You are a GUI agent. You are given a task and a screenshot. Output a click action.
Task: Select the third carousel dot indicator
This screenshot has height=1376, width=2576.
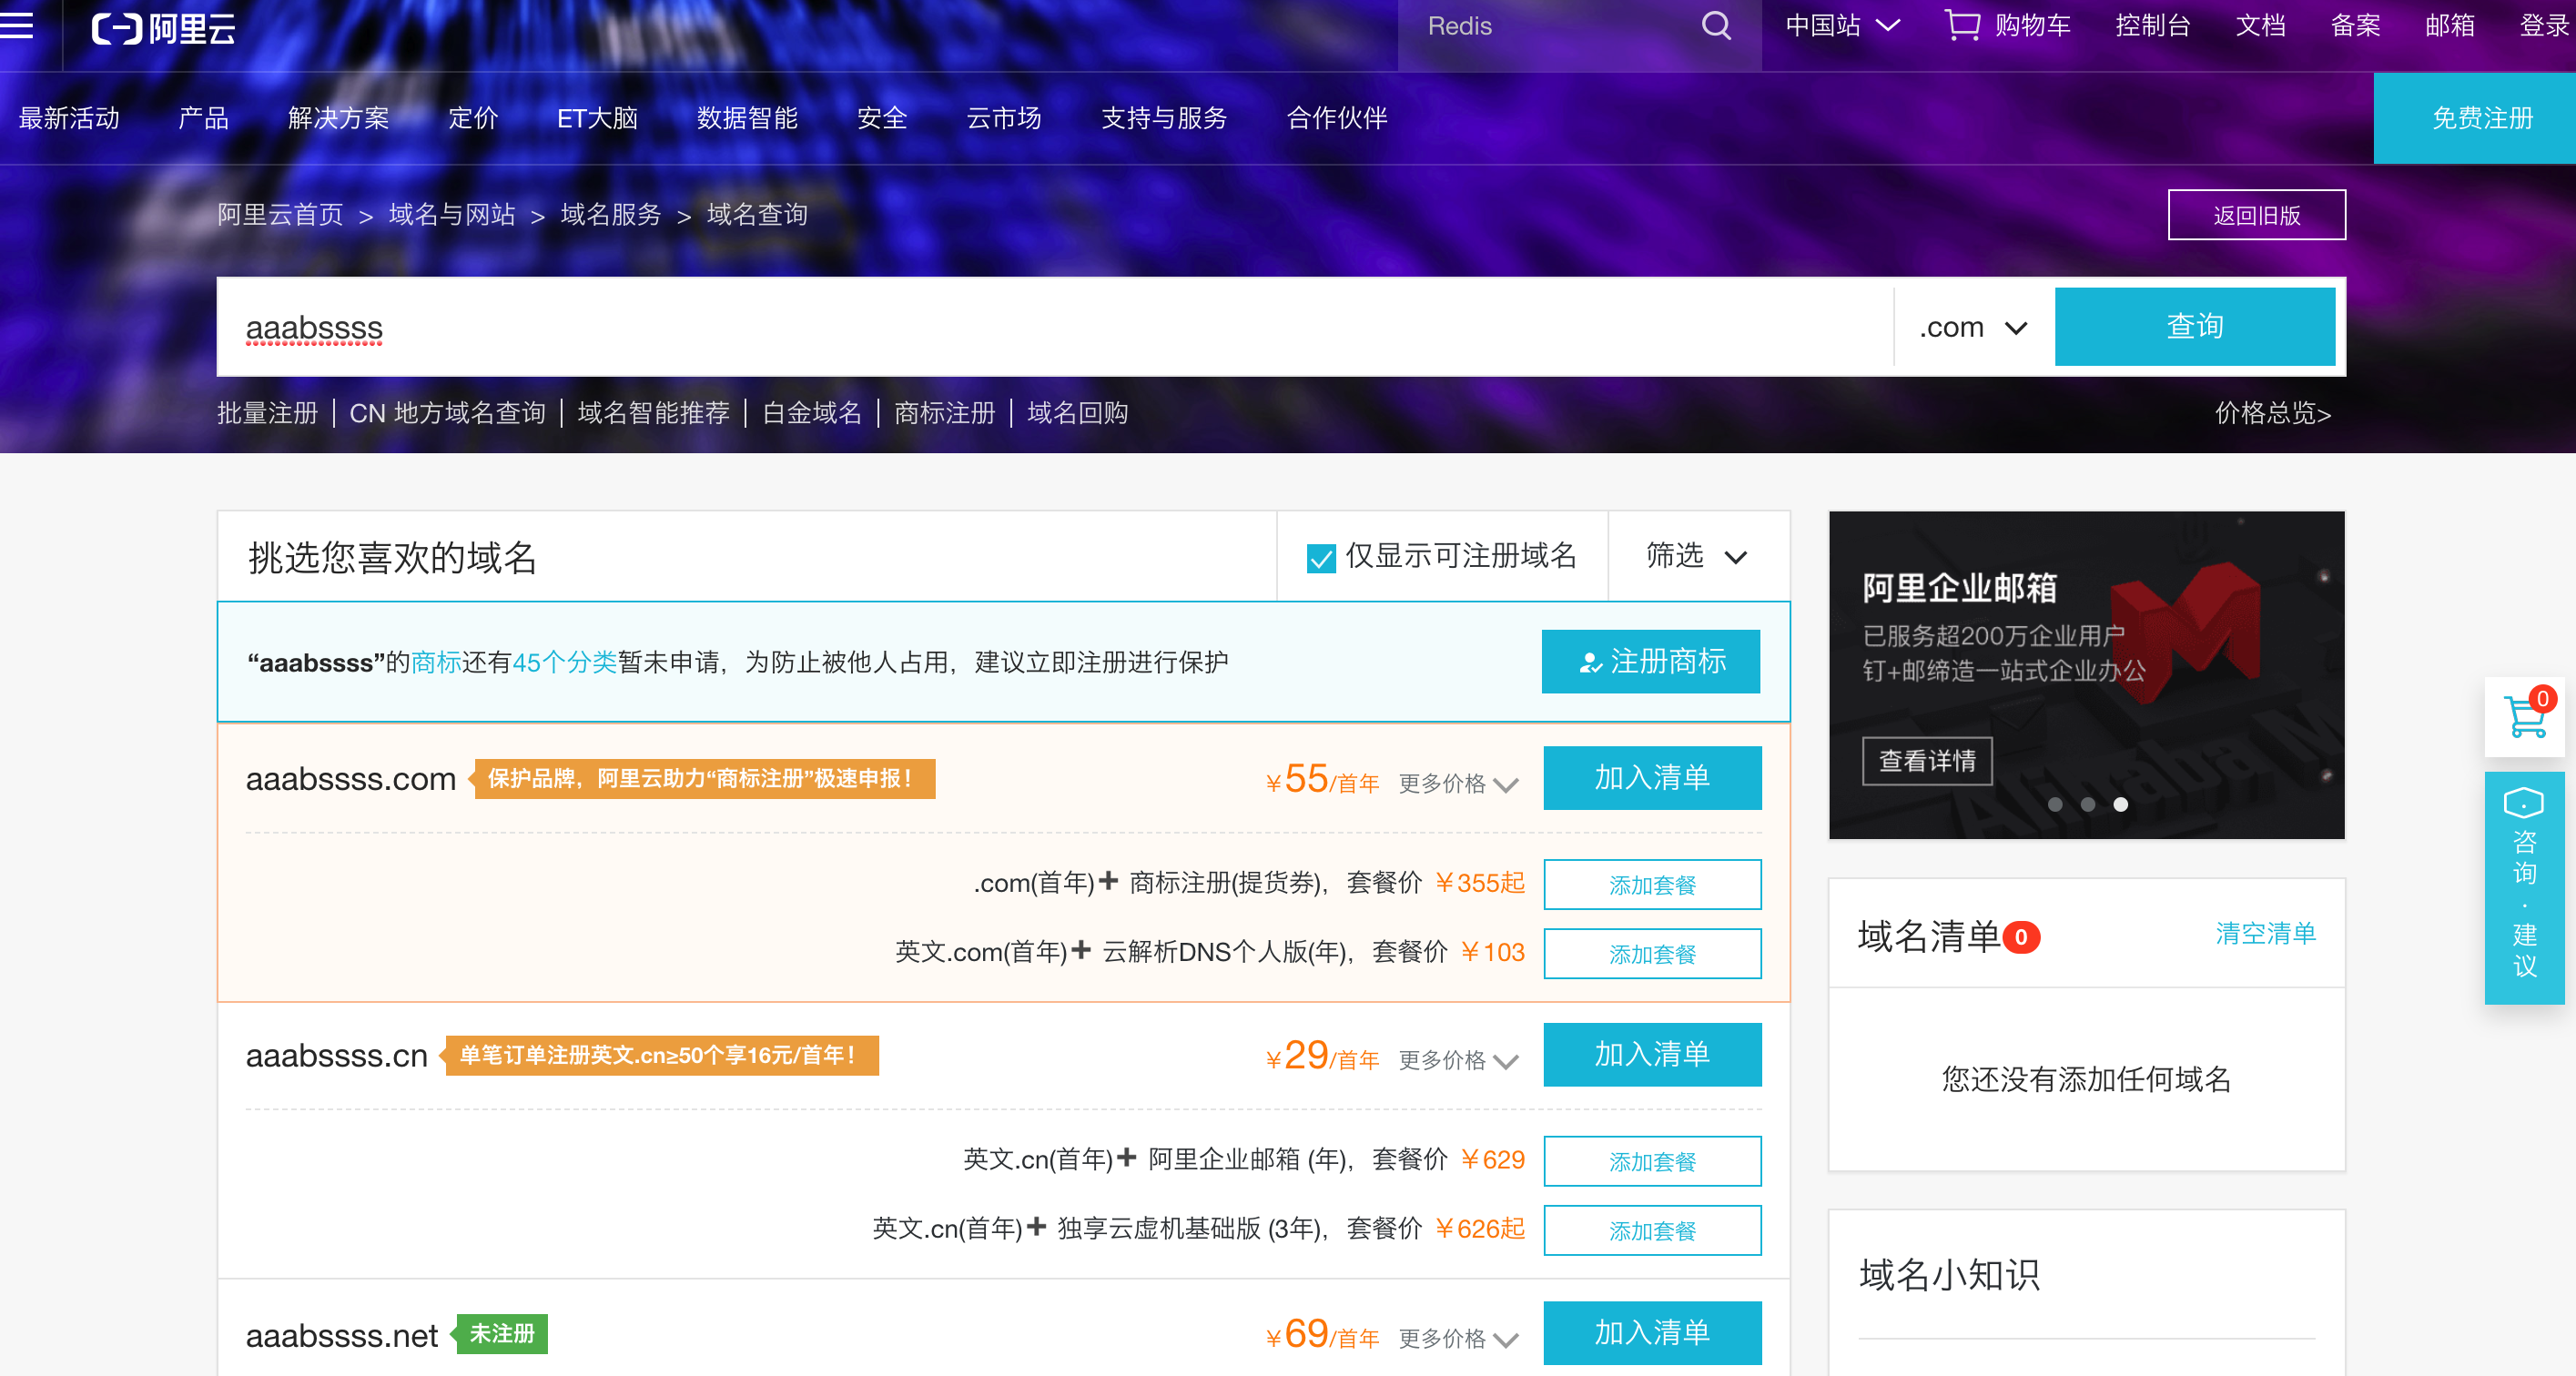2120,804
